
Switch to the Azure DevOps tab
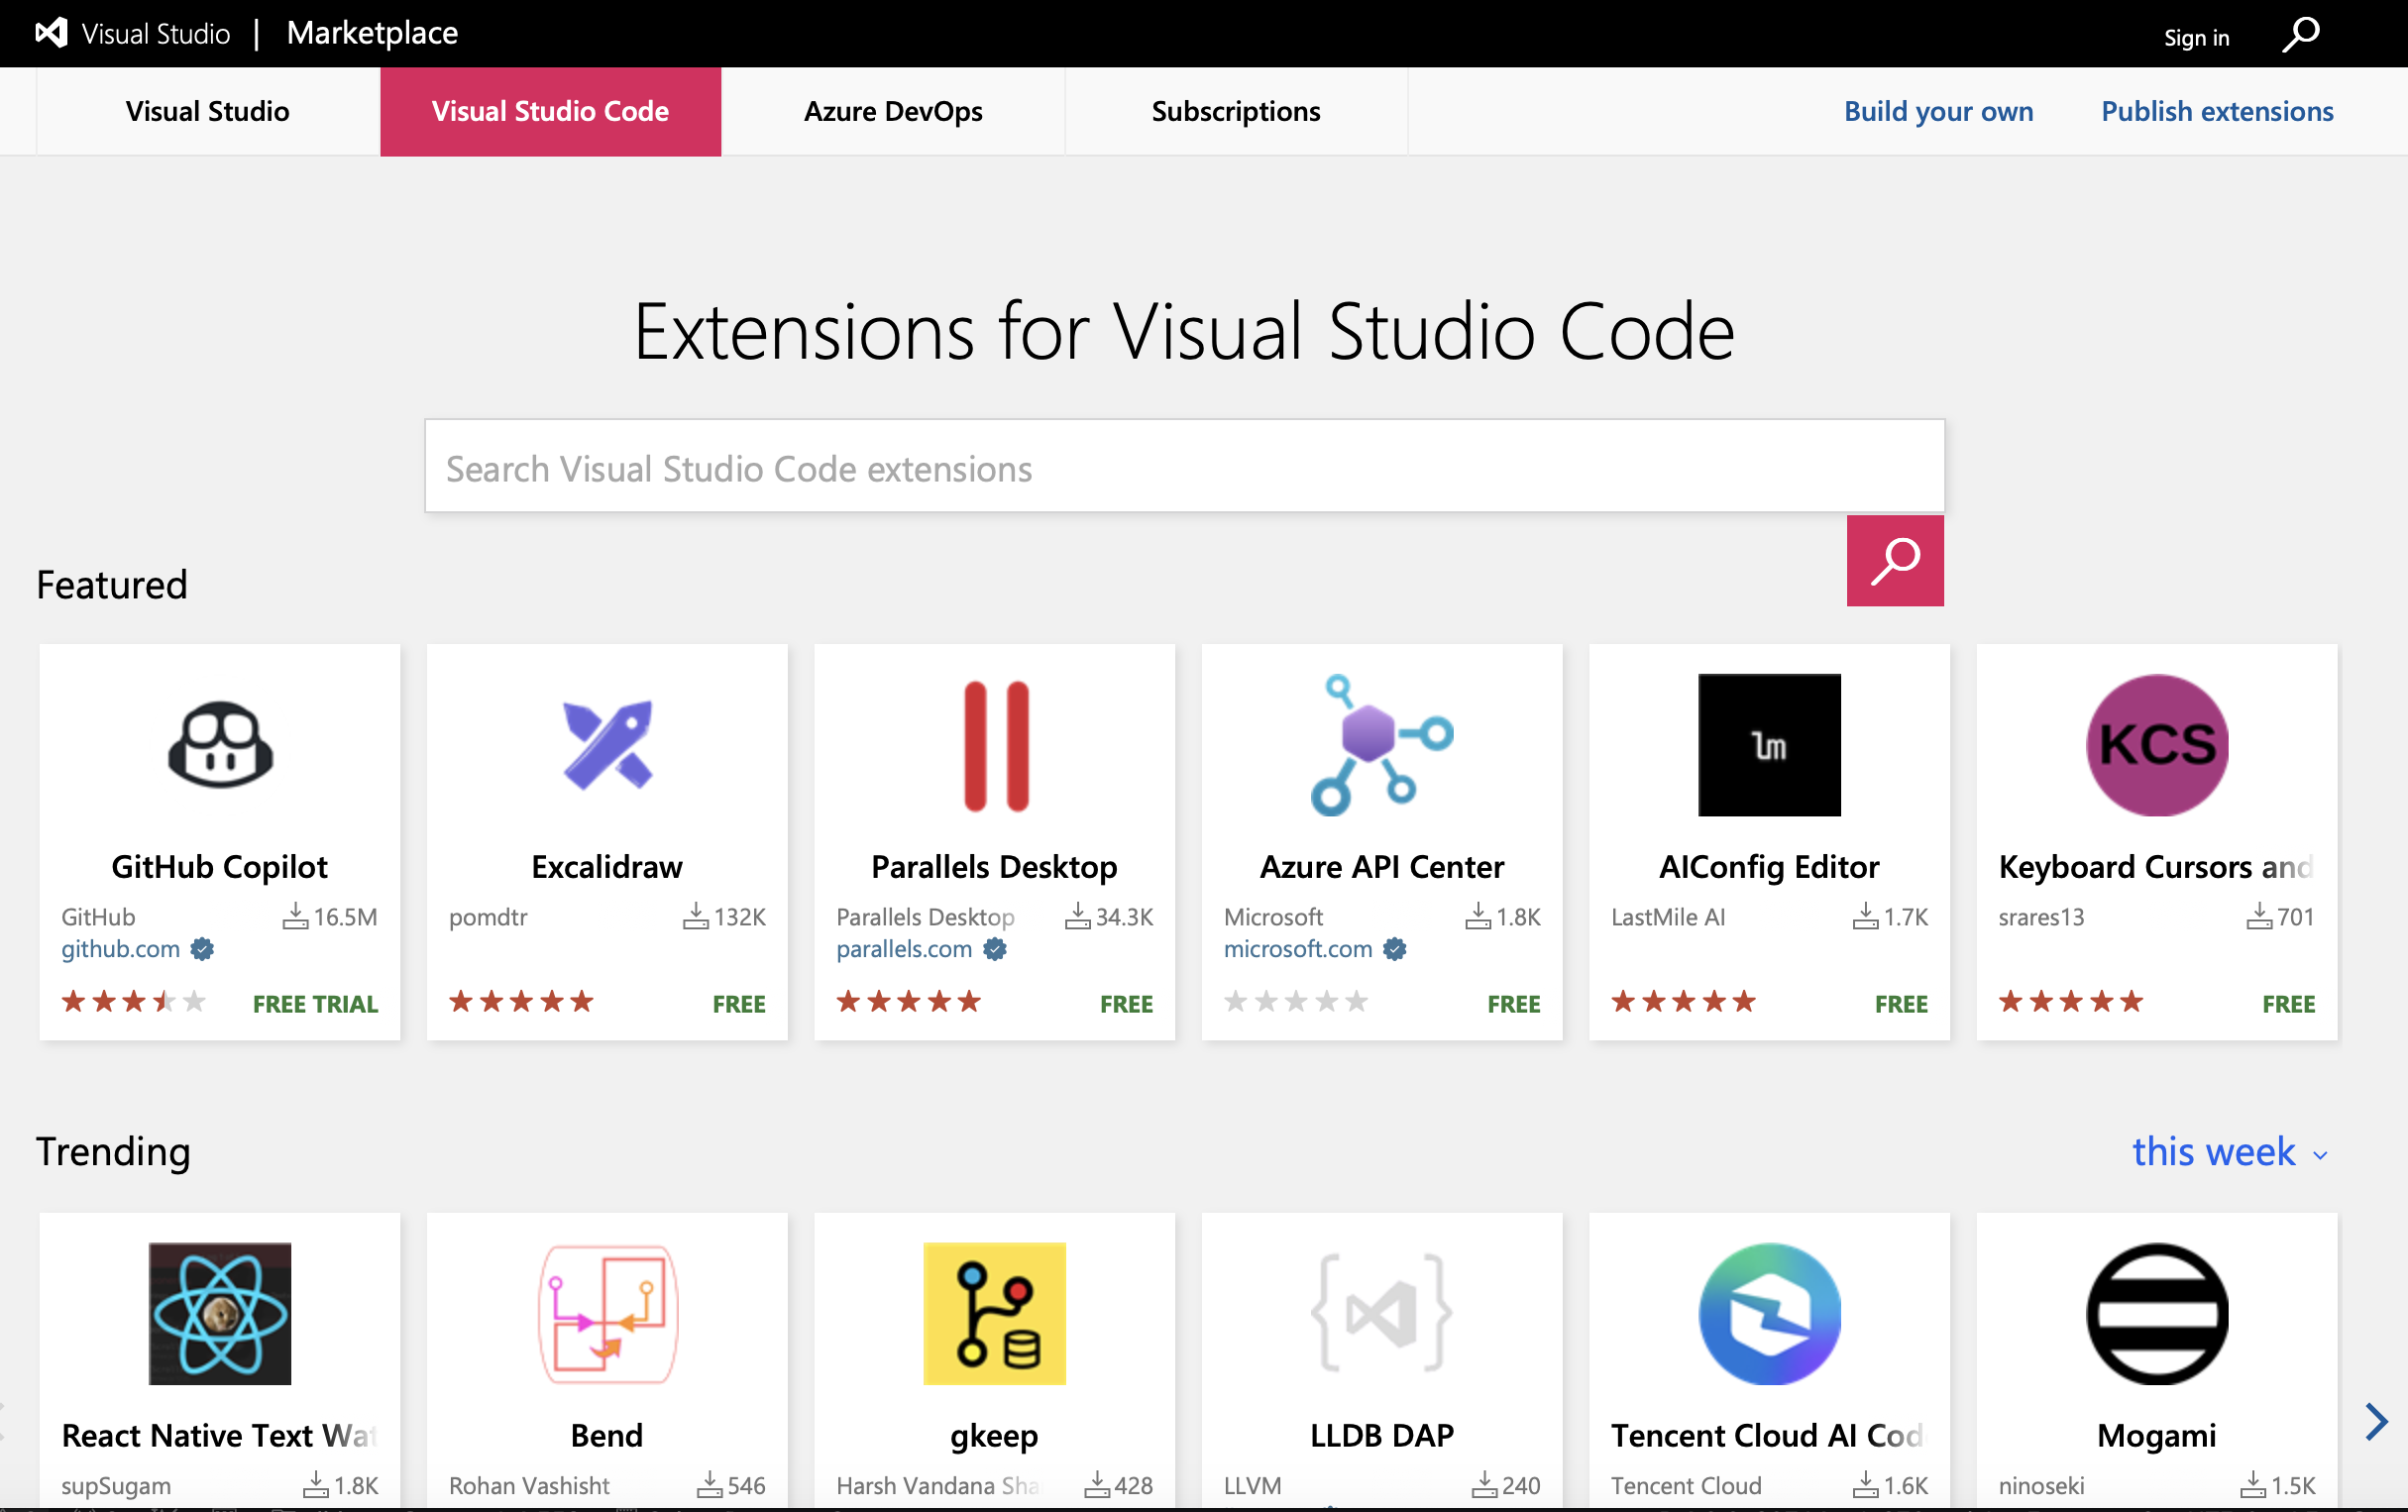coord(893,111)
